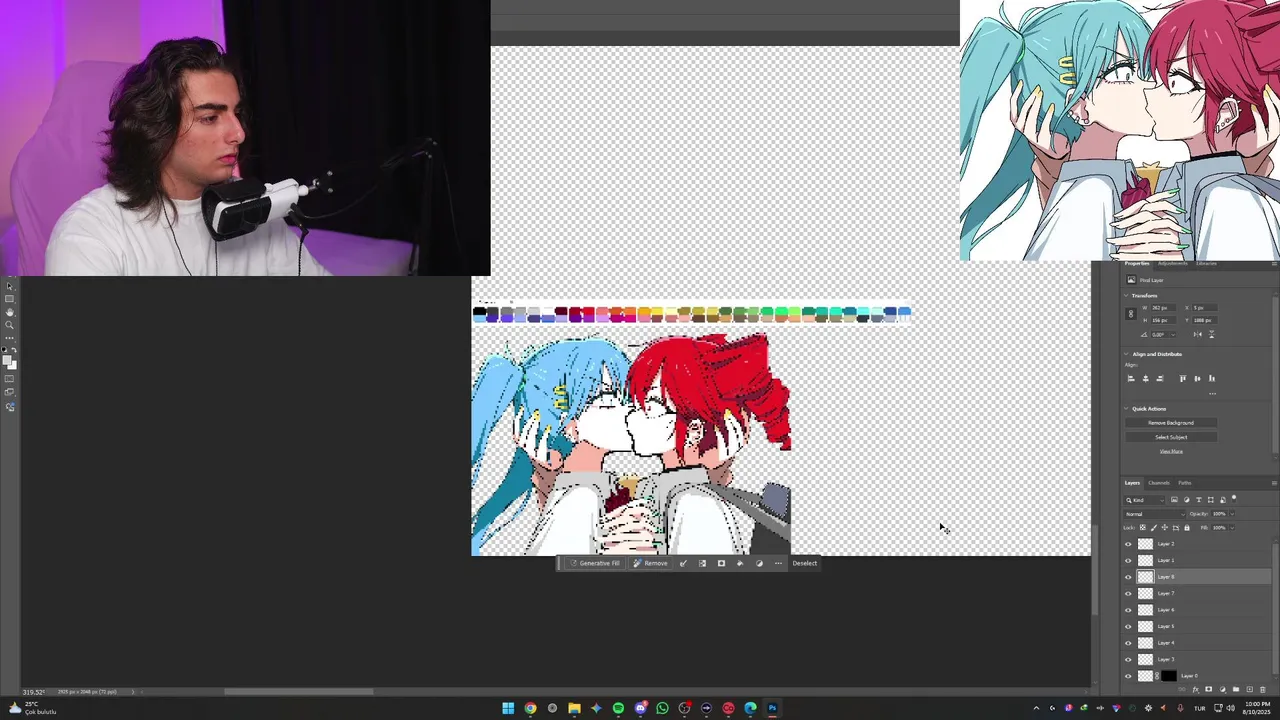Align left edges icon
The width and height of the screenshot is (1280, 720).
[1131, 379]
